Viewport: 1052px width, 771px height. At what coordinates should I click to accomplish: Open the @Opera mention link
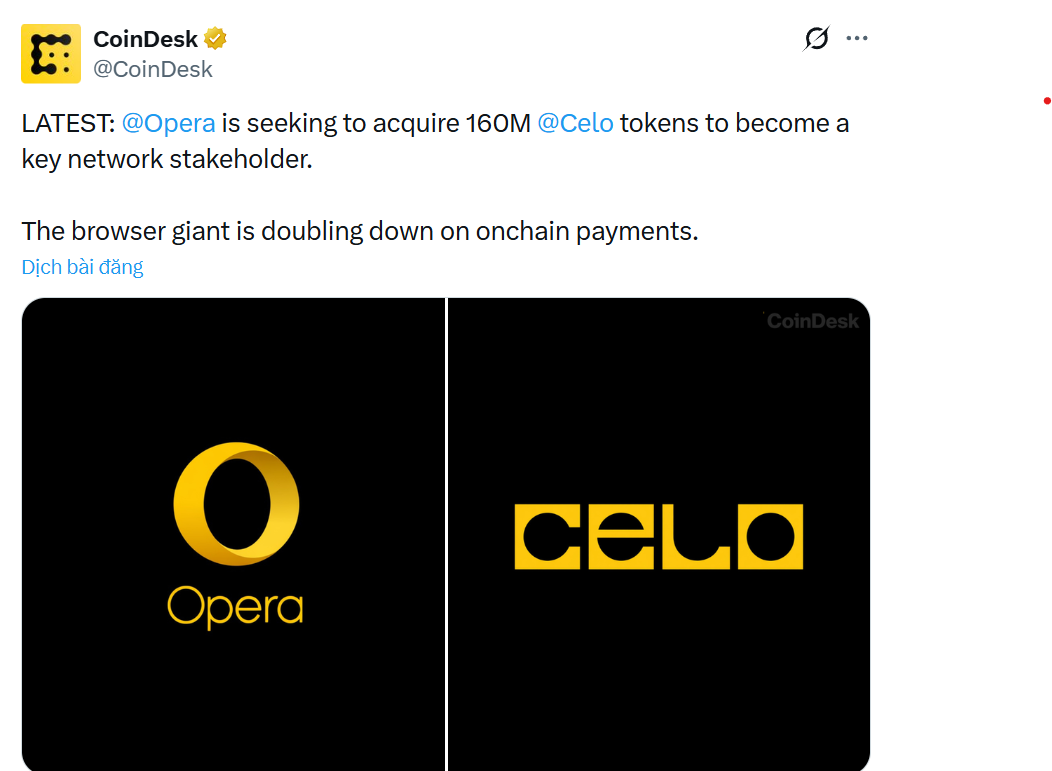pos(168,123)
